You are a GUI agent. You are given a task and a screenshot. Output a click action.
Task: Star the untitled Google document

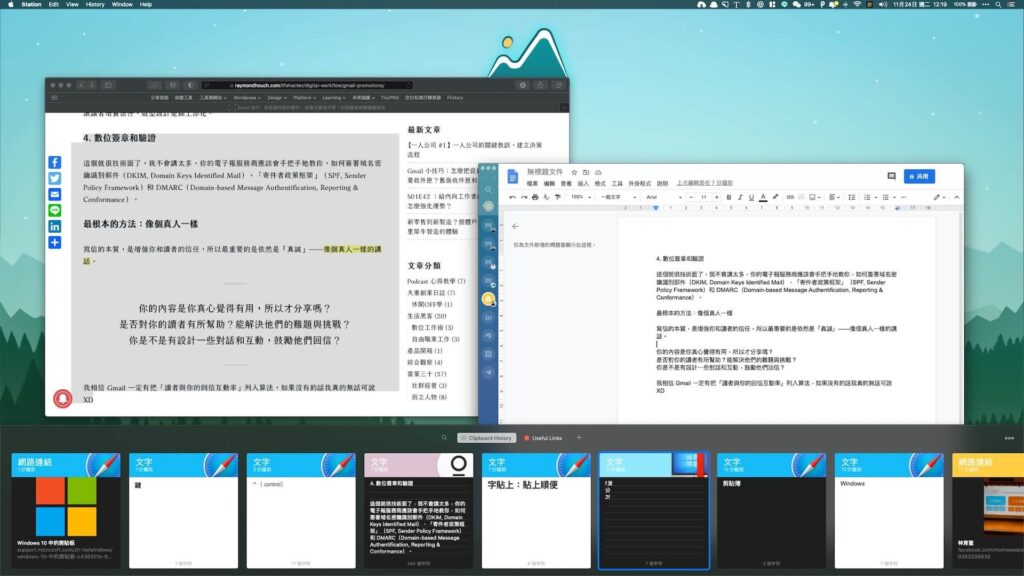pos(574,172)
